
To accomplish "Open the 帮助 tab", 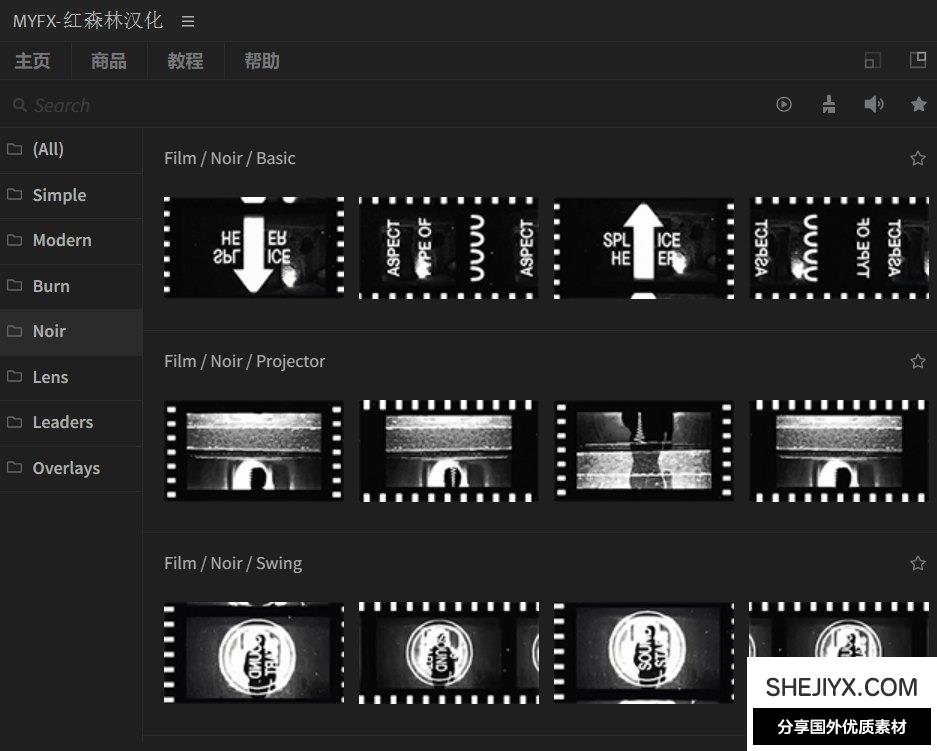I will [262, 61].
